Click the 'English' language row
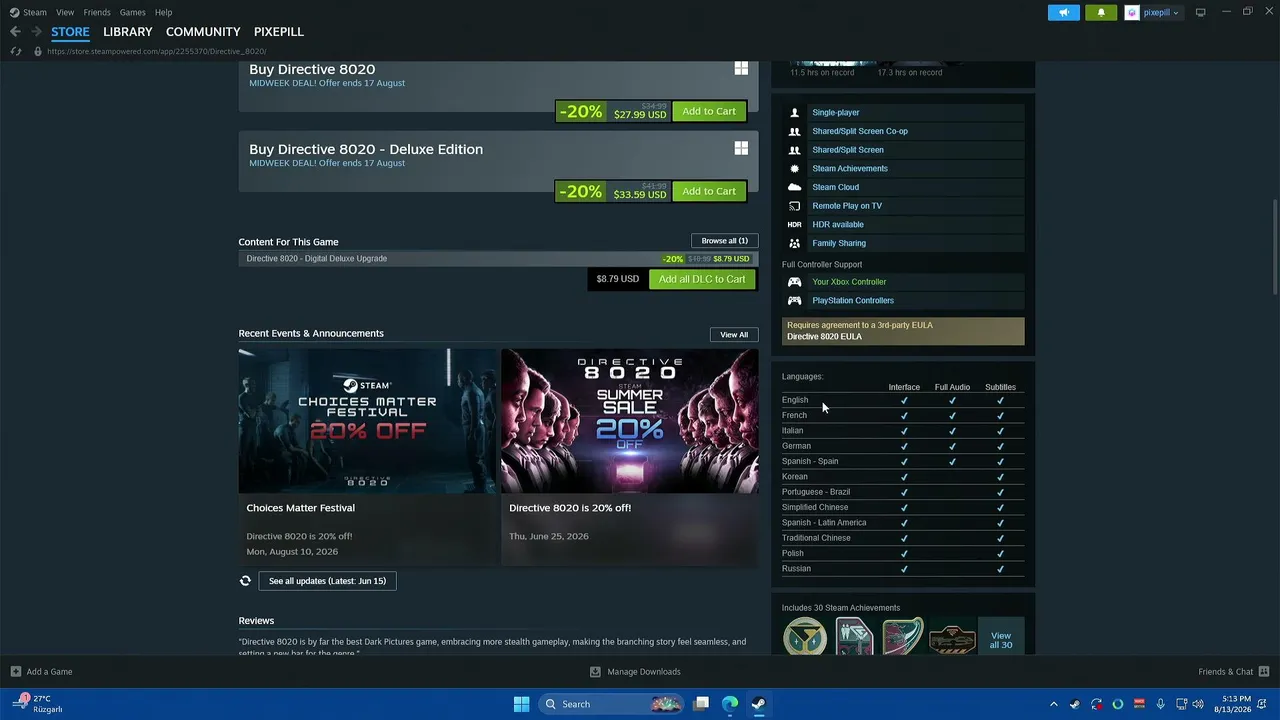 903,400
